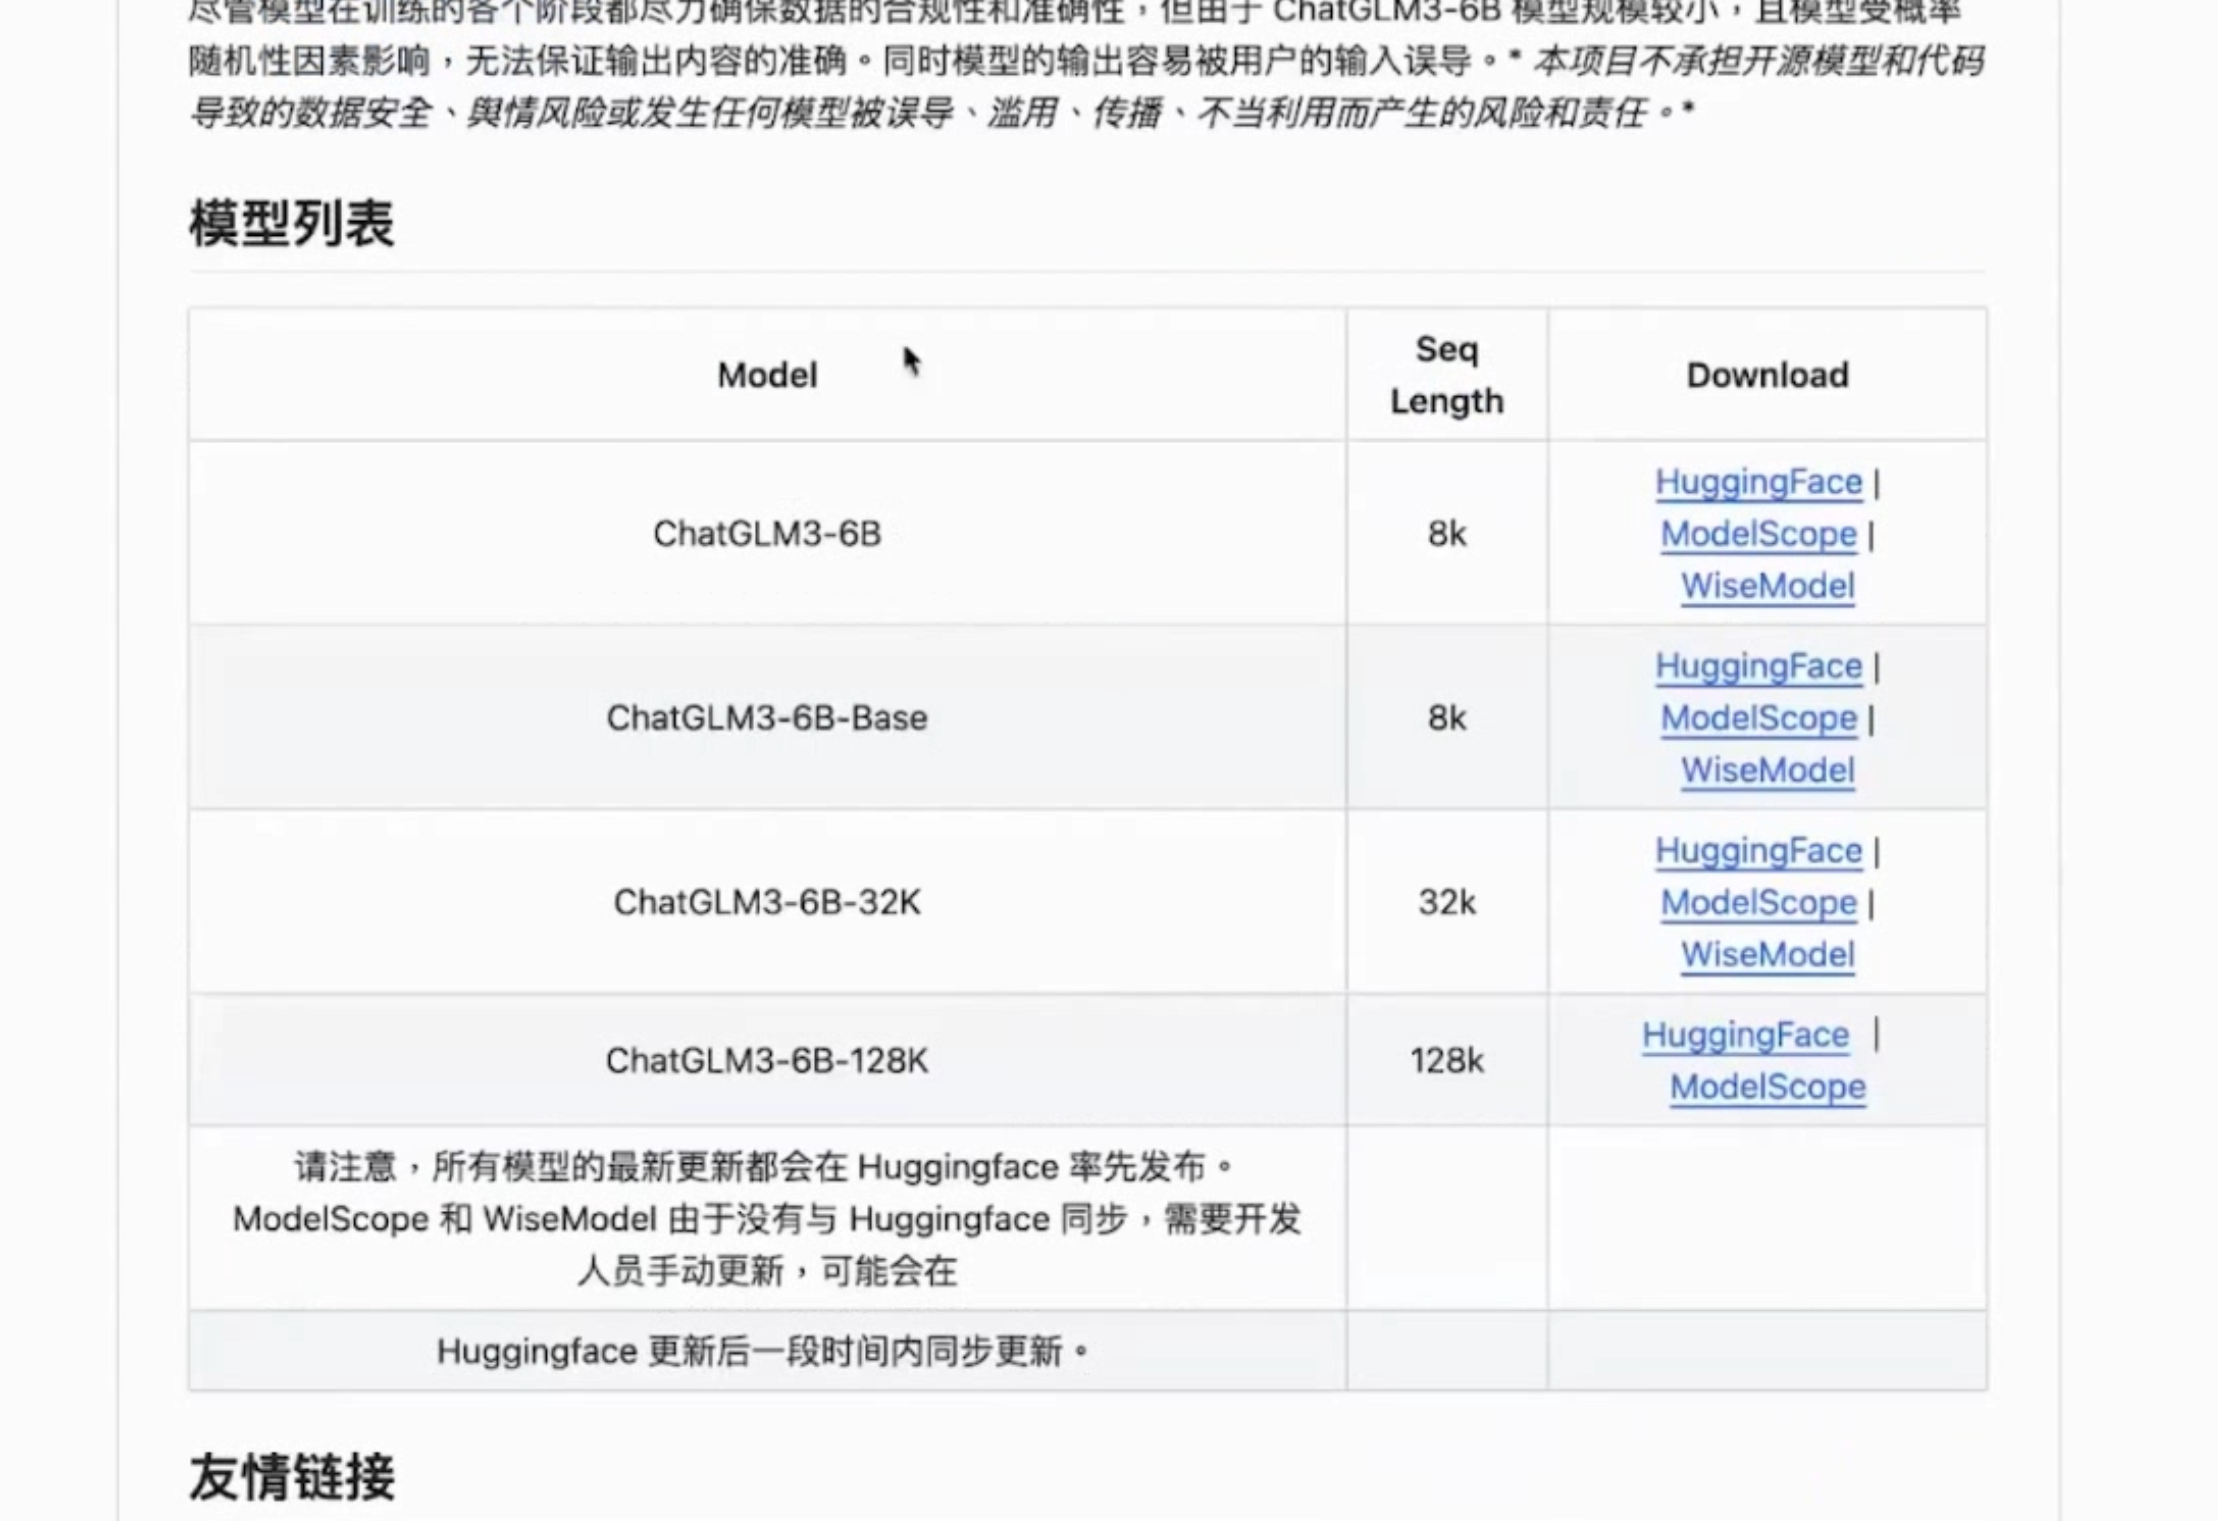Click the 128k sequence length cell

(1446, 1060)
